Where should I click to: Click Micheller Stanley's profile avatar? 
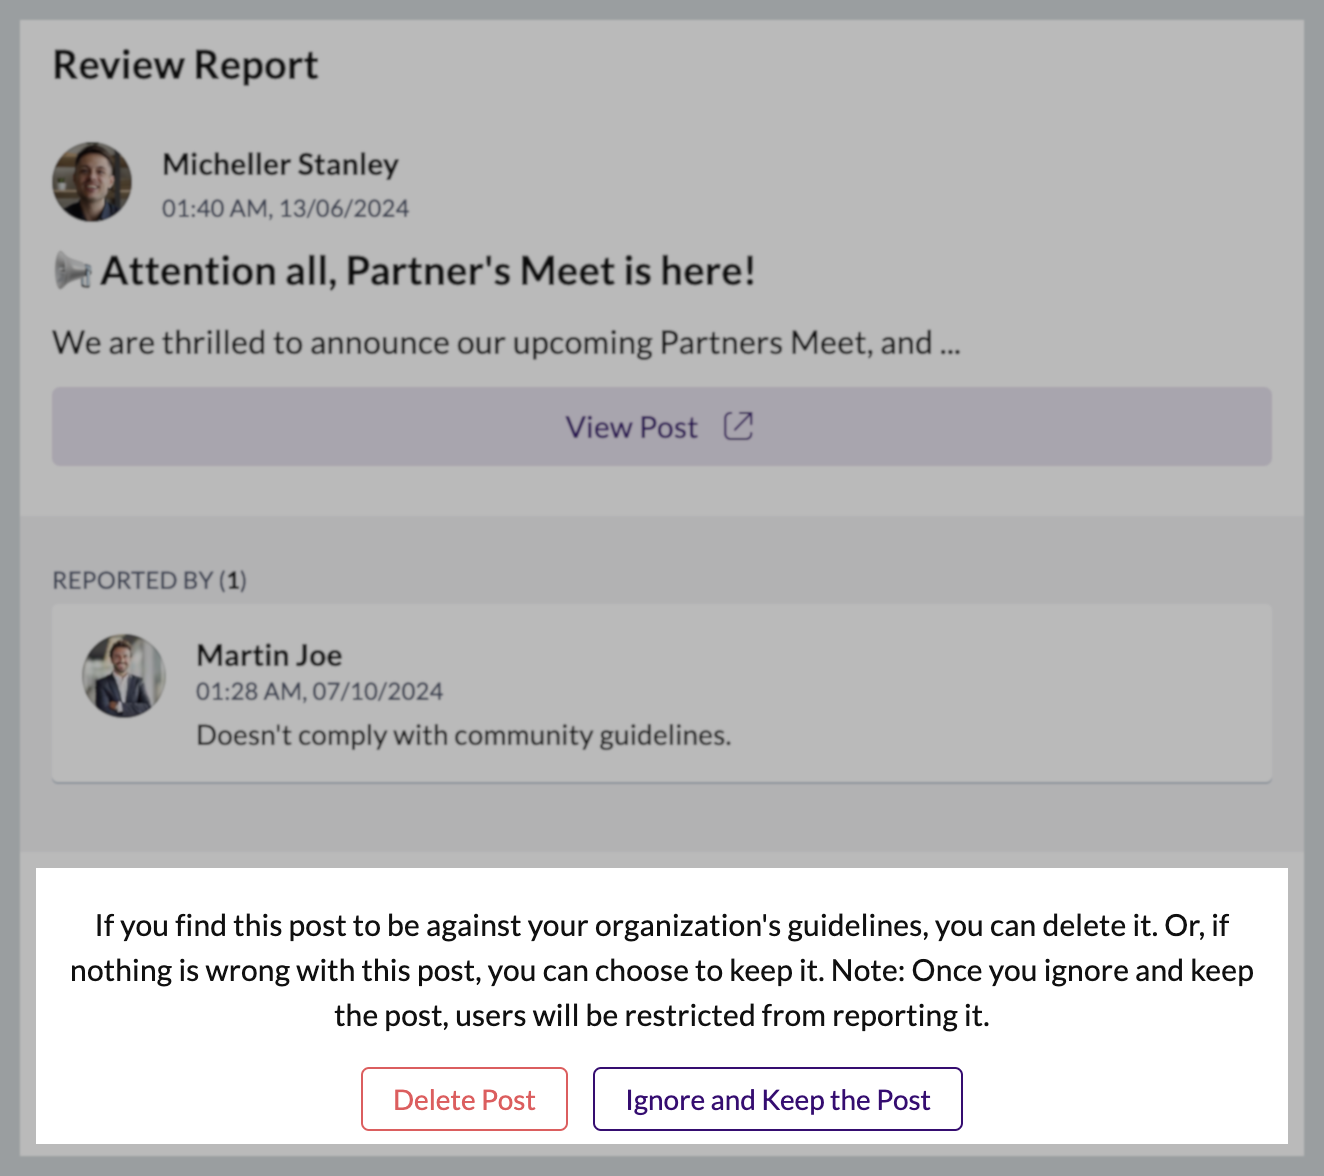tap(92, 181)
